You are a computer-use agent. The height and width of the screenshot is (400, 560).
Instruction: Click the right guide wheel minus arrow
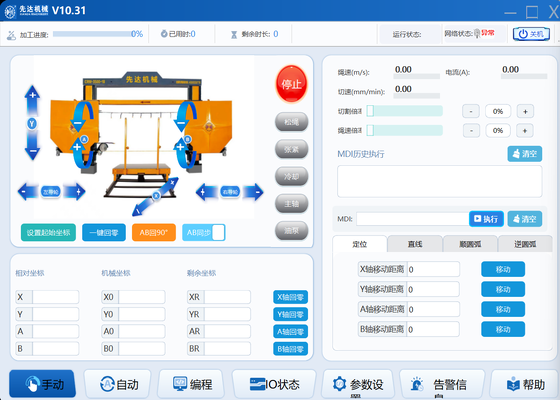click(255, 192)
